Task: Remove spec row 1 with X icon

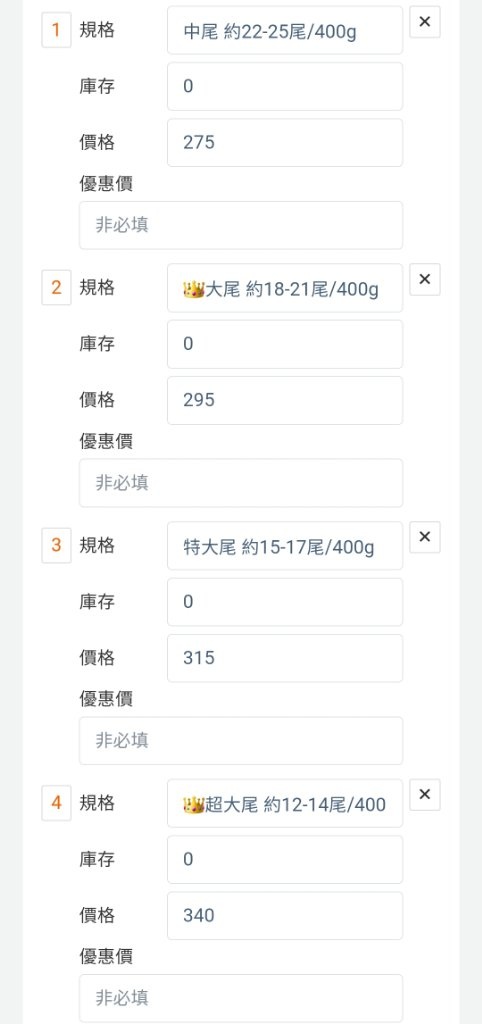Action: tap(425, 22)
